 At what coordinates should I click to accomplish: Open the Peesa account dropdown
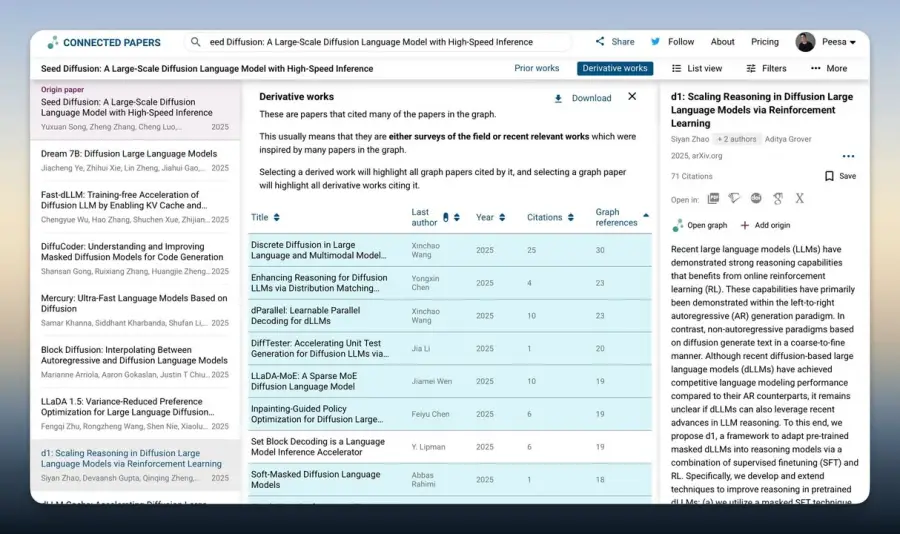point(826,42)
